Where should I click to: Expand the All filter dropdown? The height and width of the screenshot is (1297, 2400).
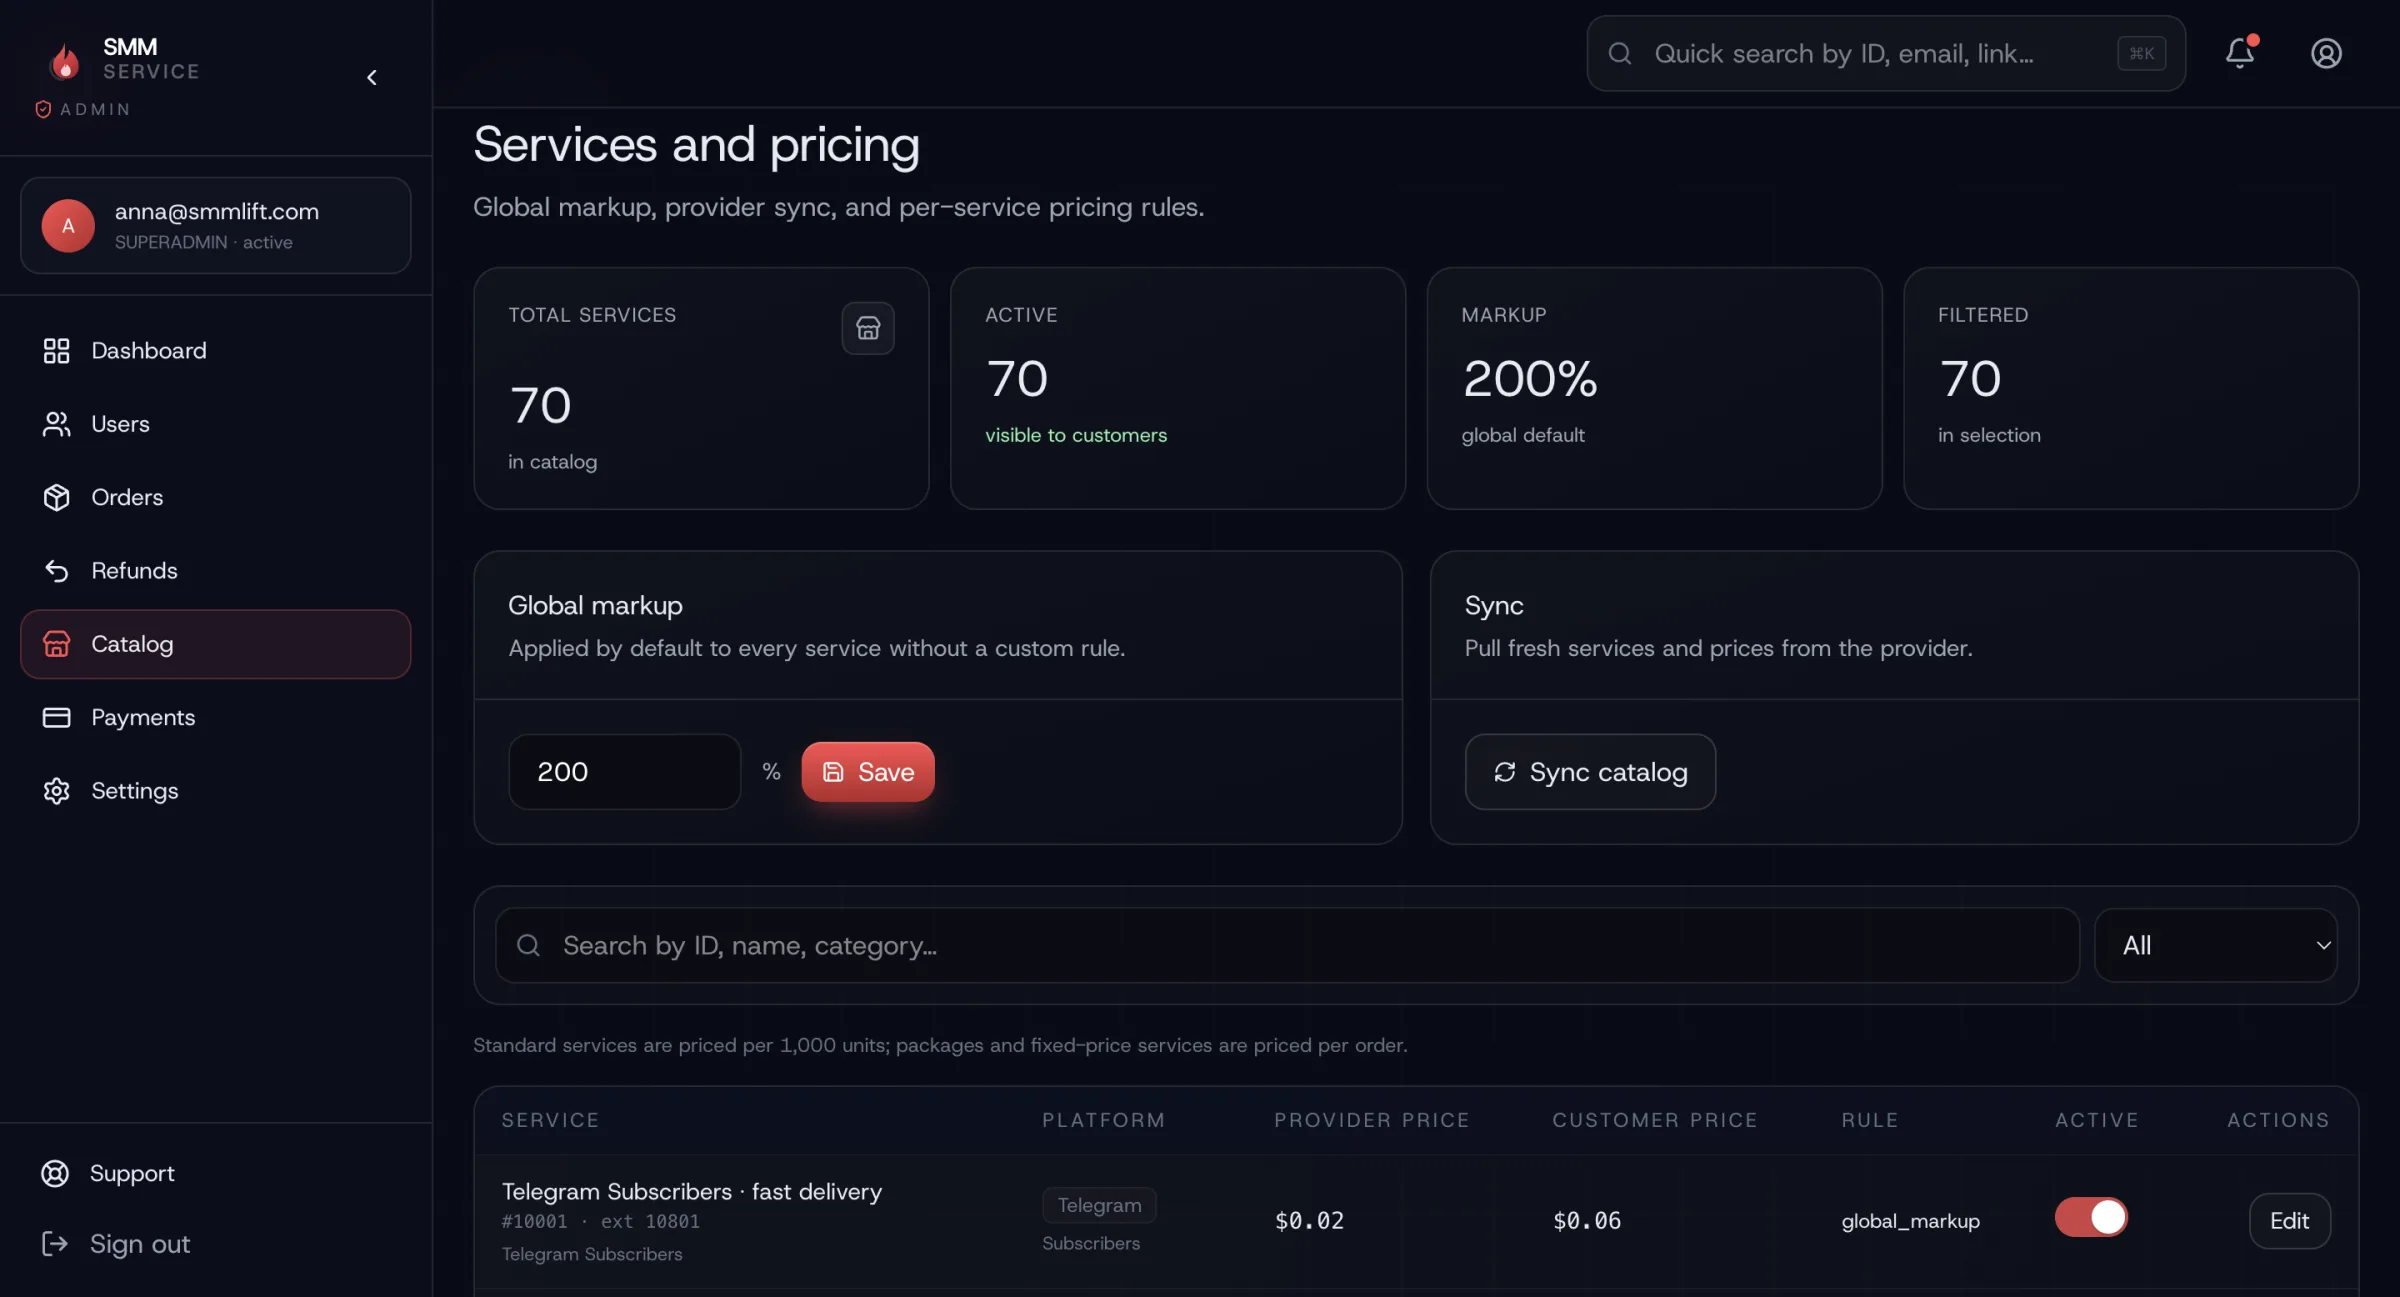2215,945
